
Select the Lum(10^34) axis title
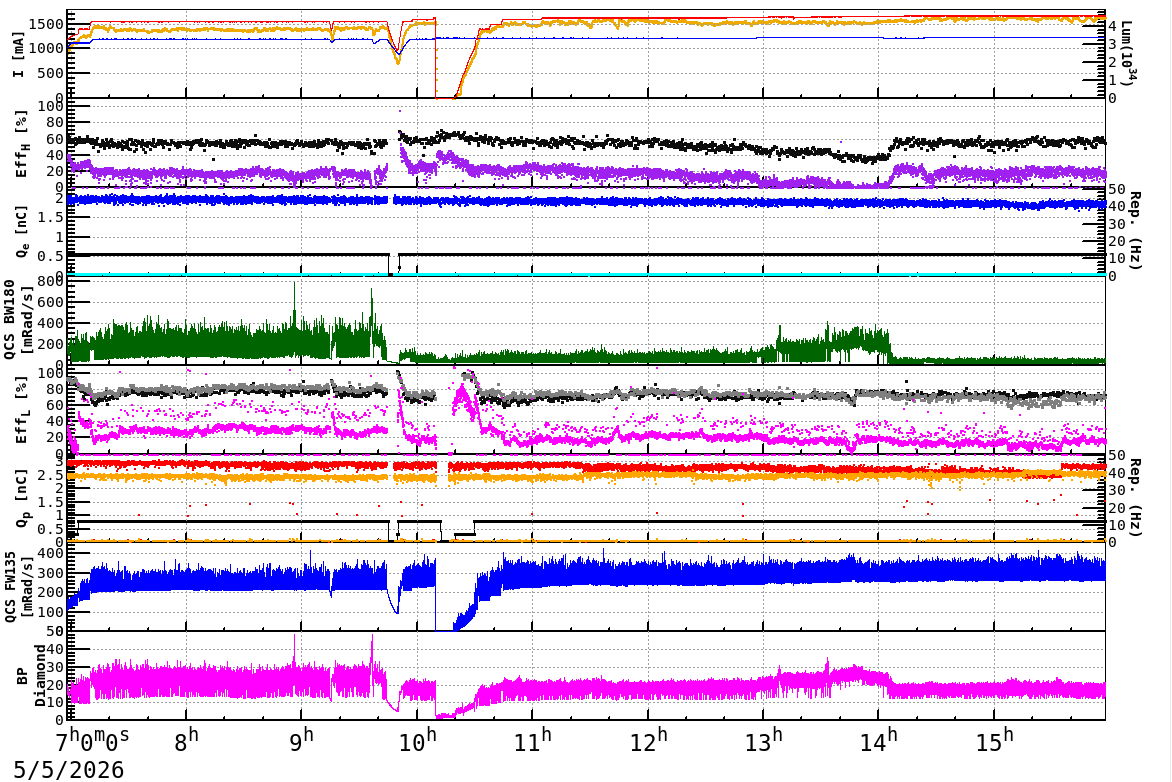(1130, 52)
